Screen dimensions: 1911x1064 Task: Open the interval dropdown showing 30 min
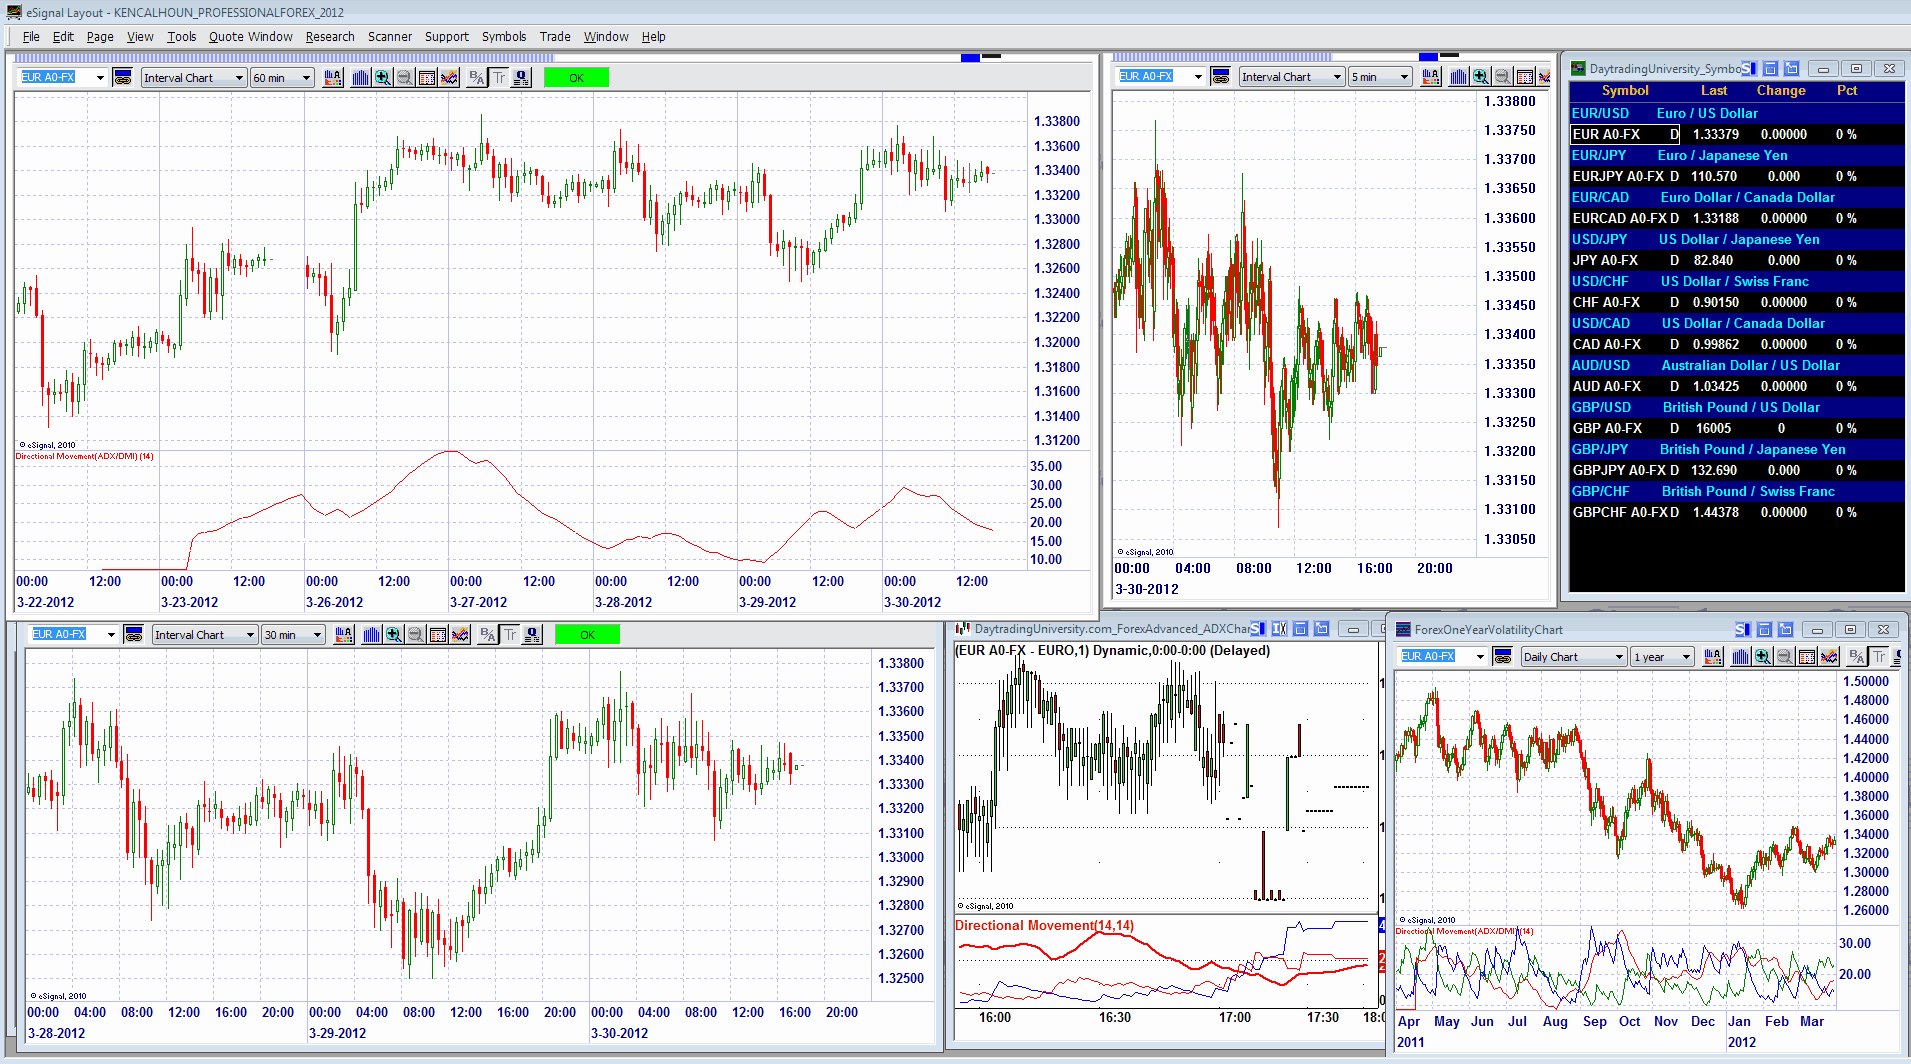[x=293, y=635]
